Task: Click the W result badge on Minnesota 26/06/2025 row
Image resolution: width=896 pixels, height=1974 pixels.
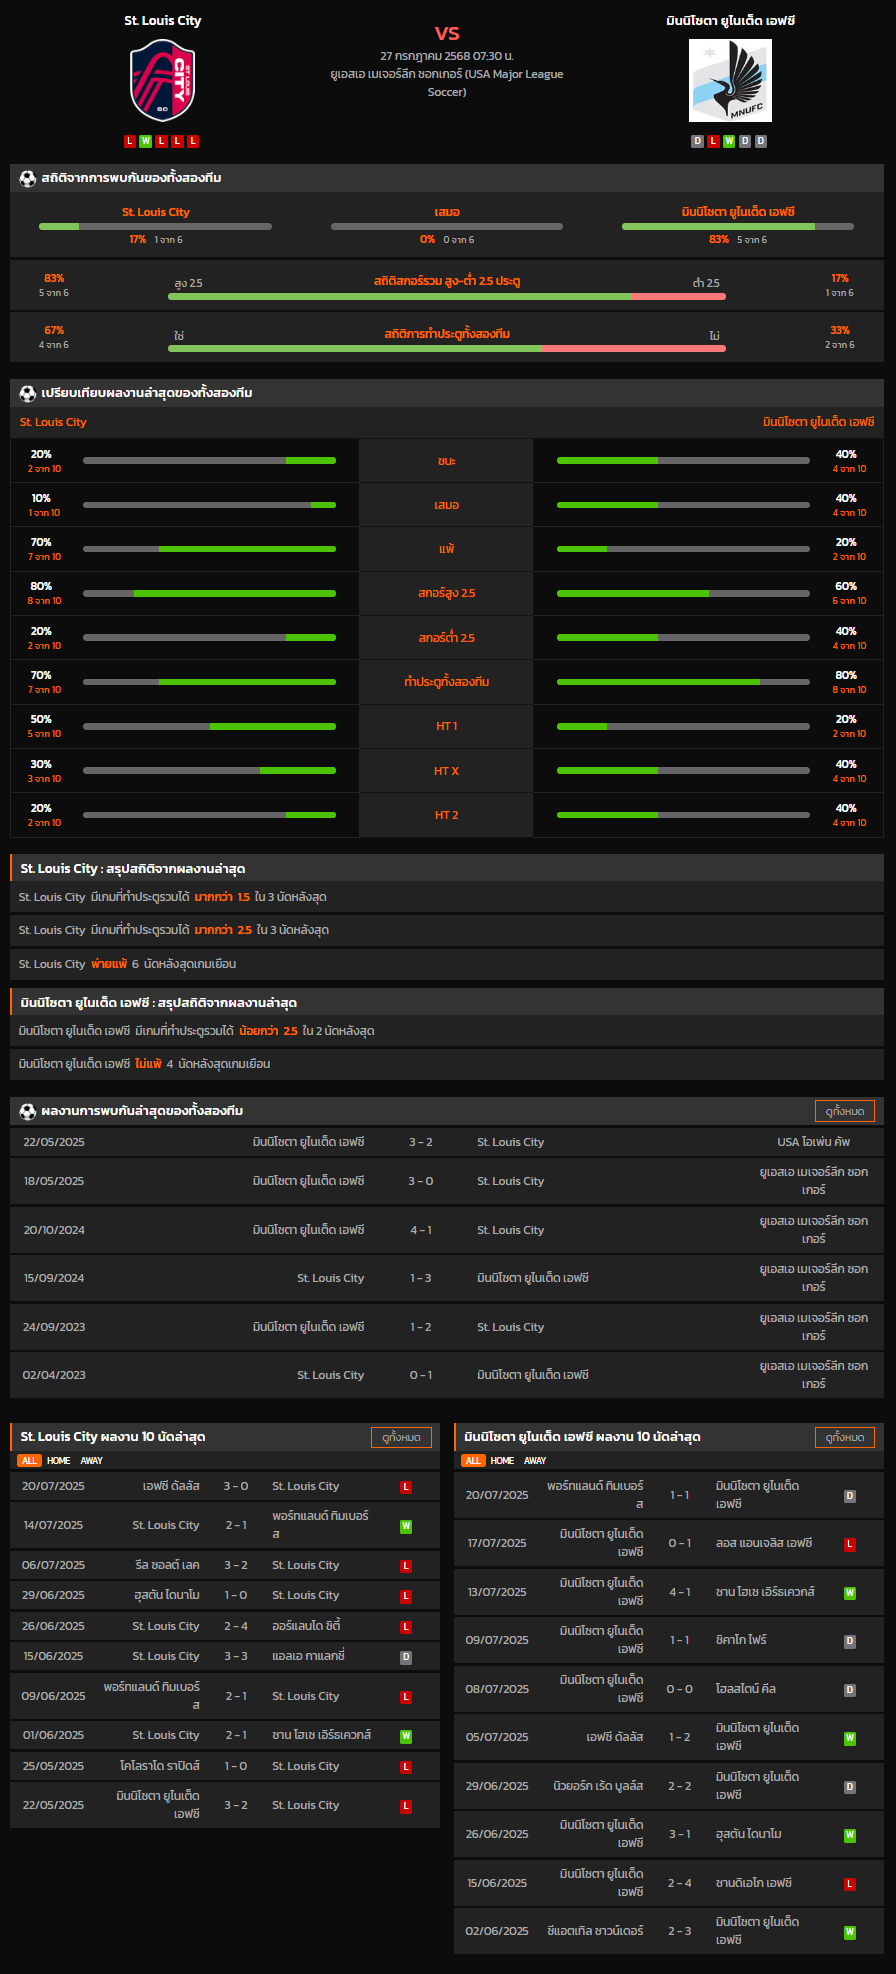Action: coord(850,1835)
